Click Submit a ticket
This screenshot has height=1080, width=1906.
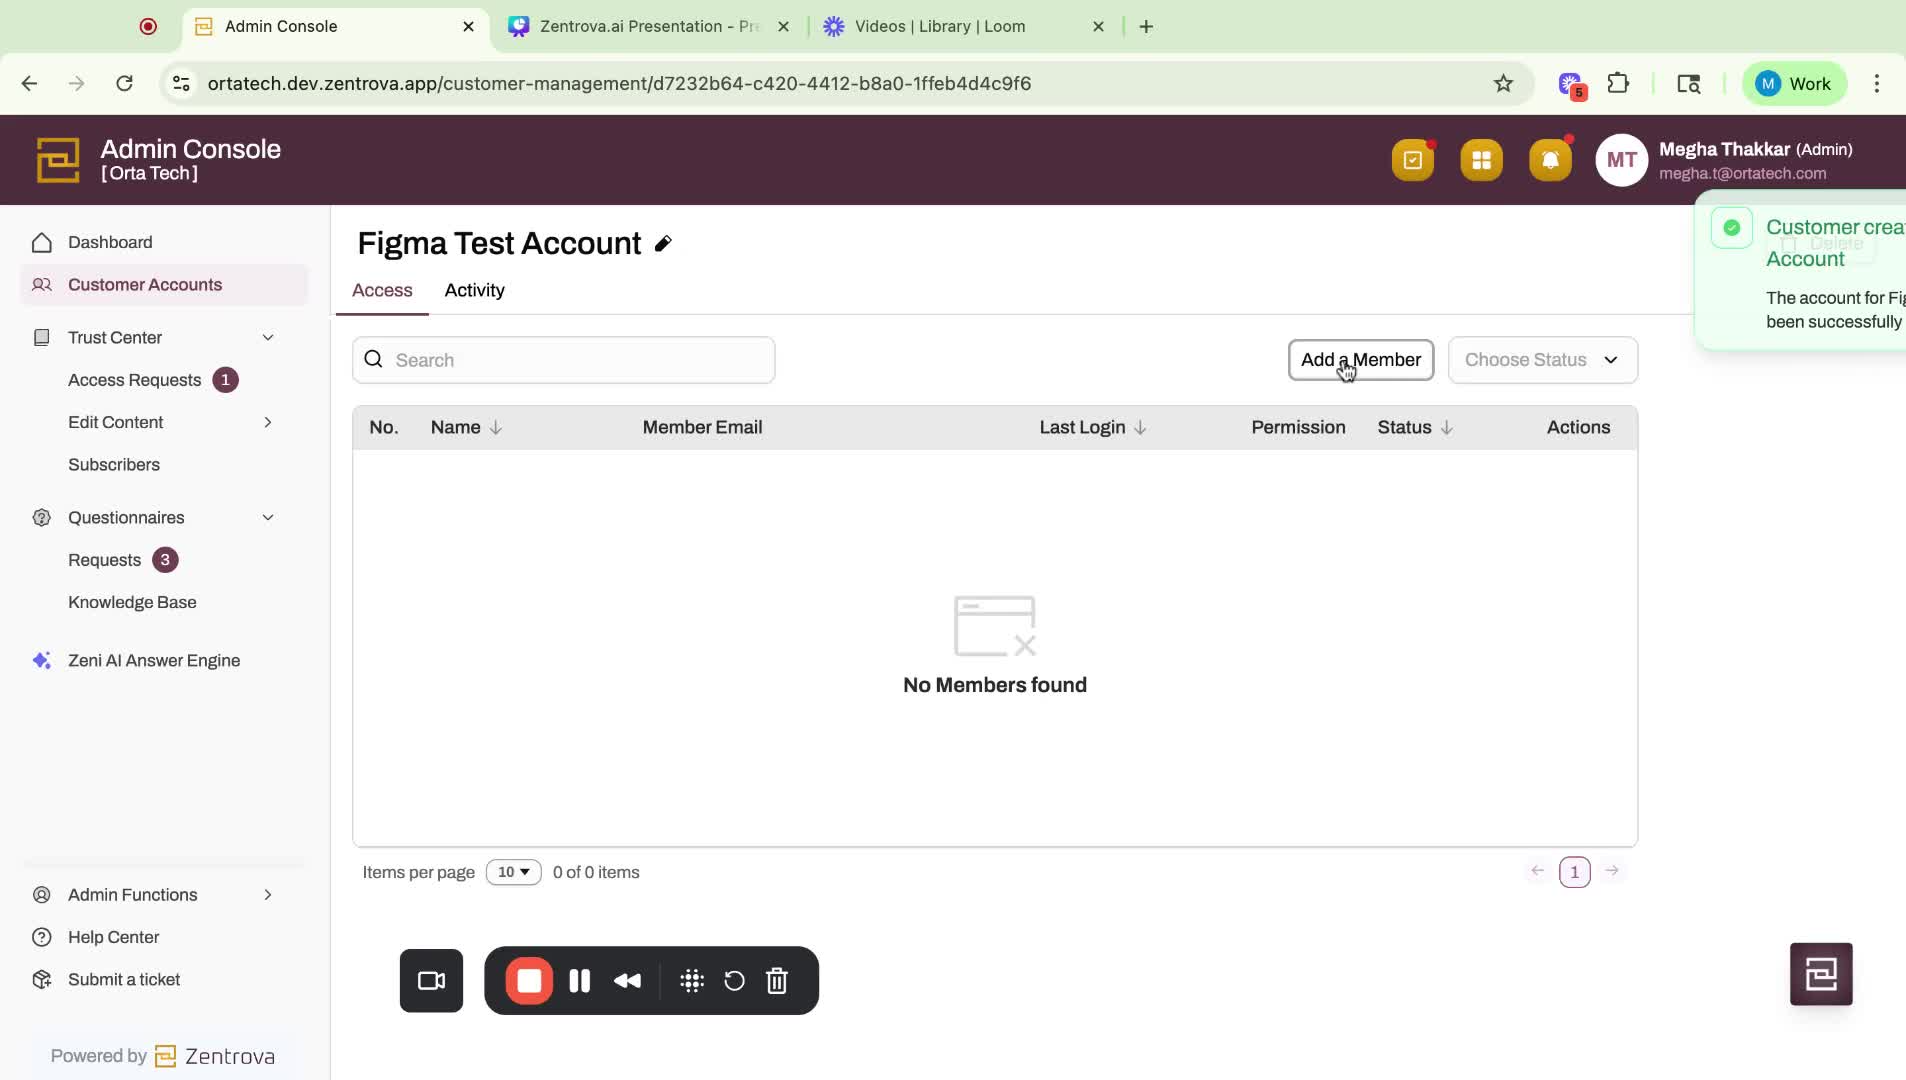124,980
